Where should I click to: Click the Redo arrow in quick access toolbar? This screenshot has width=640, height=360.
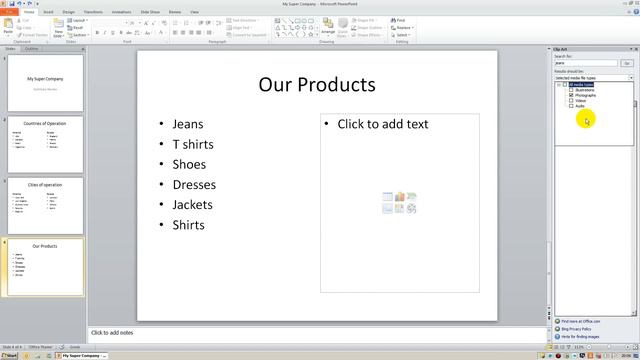click(x=29, y=4)
